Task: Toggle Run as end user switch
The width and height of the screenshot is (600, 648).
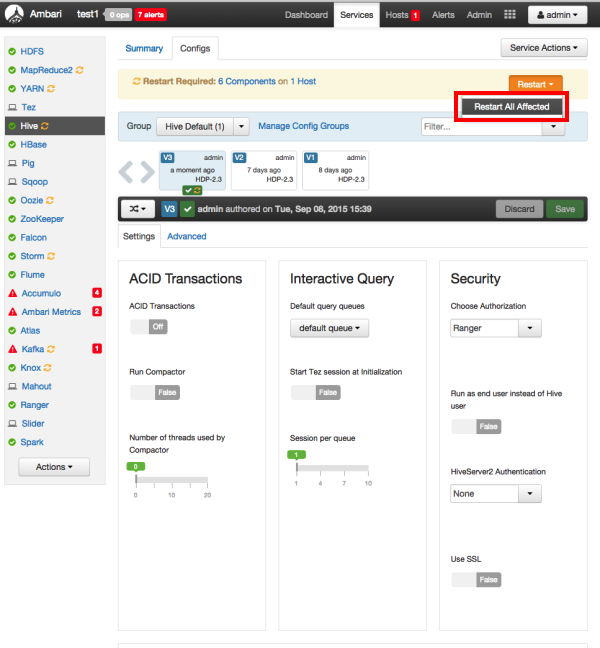Action: pos(476,426)
